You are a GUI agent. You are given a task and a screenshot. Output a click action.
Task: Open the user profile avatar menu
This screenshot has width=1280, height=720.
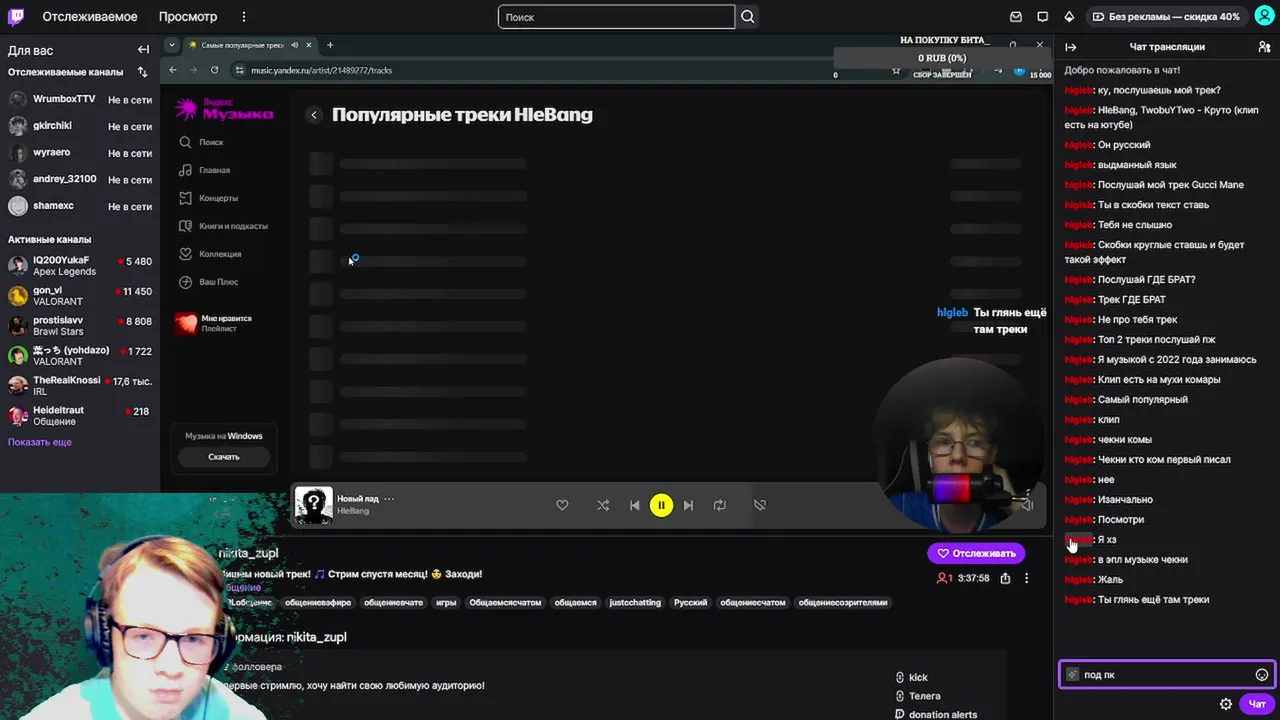pos(1264,17)
